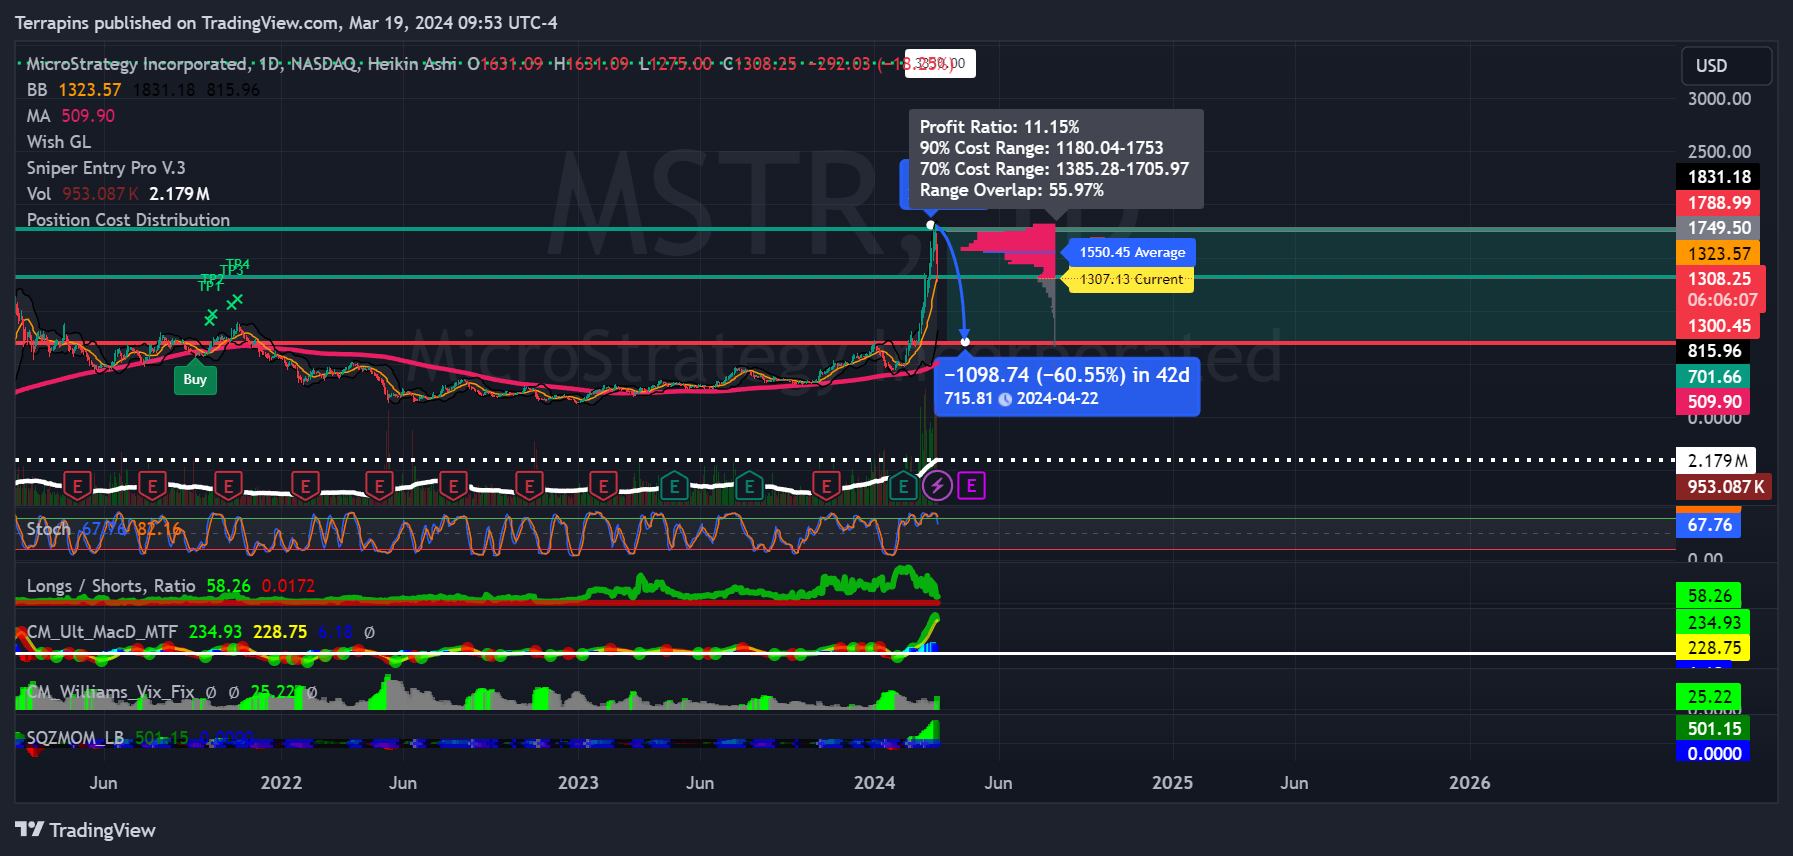The image size is (1793, 856).
Task: Click the 25.22 Vix Fix axis label
Action: click(1708, 697)
